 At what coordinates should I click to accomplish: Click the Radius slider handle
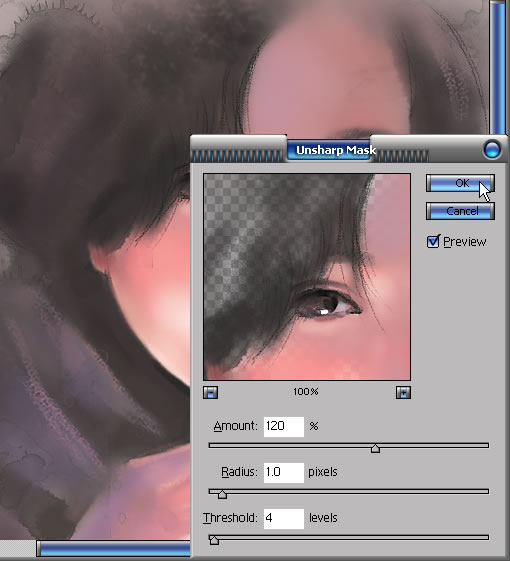pos(222,494)
